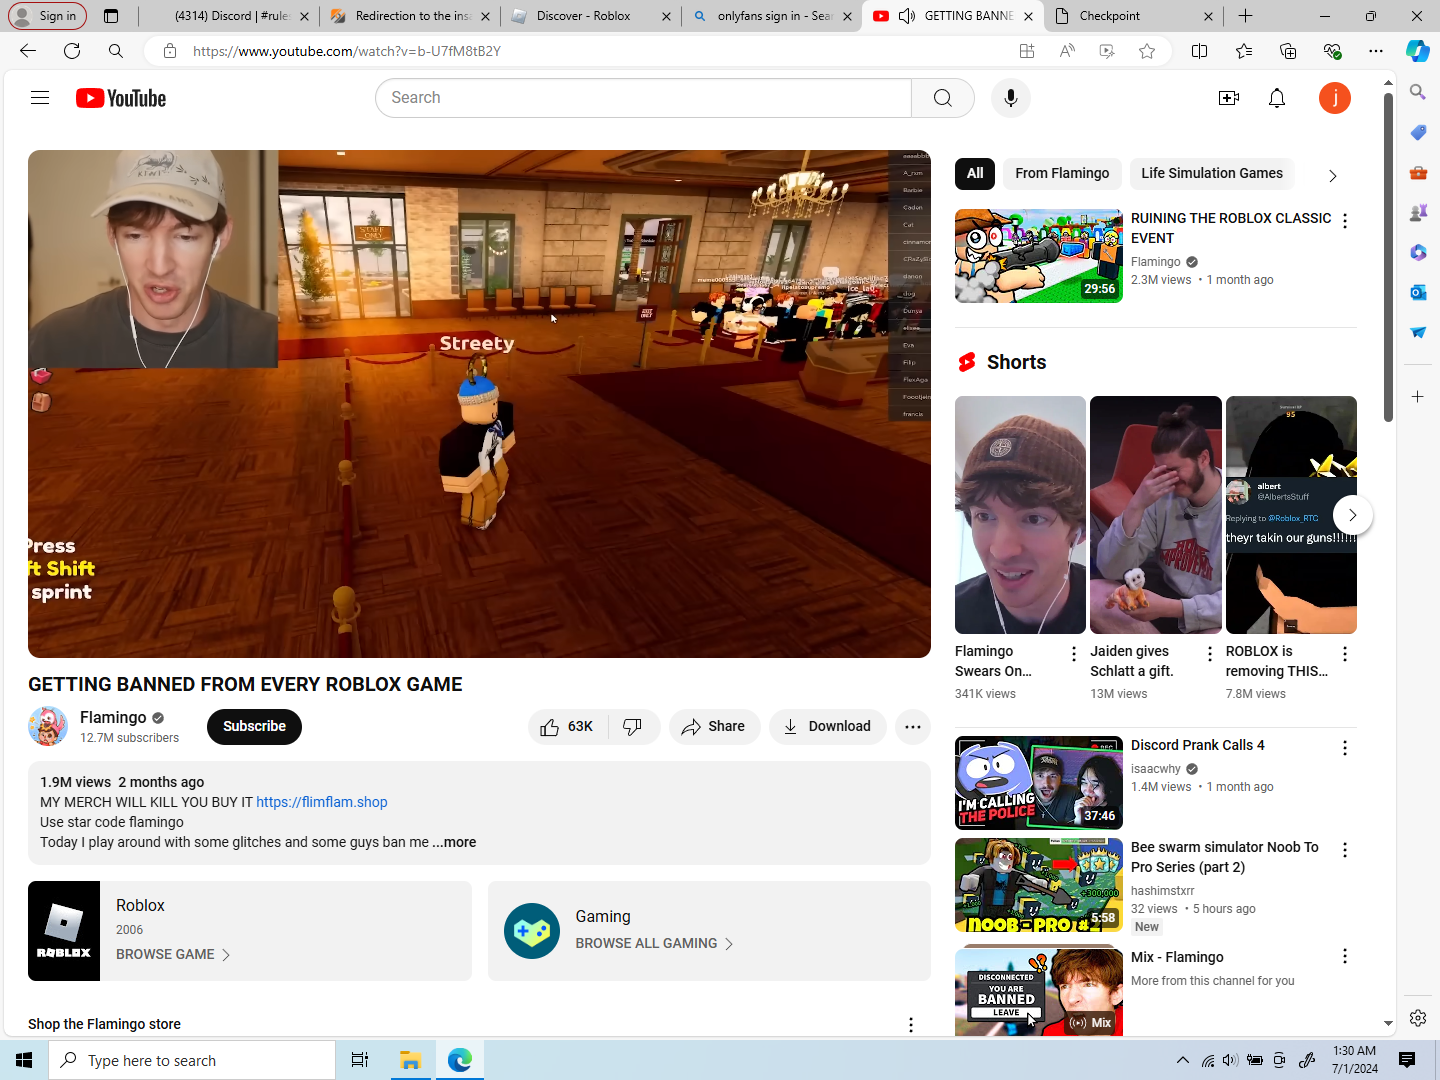Refresh the page in Edge
Image resolution: width=1440 pixels, height=1080 pixels.
pyautogui.click(x=72, y=51)
